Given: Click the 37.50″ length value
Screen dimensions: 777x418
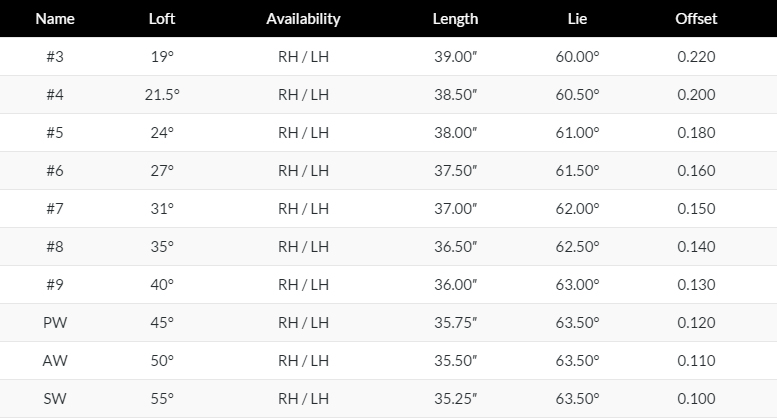Looking at the screenshot, I should 455,171.
